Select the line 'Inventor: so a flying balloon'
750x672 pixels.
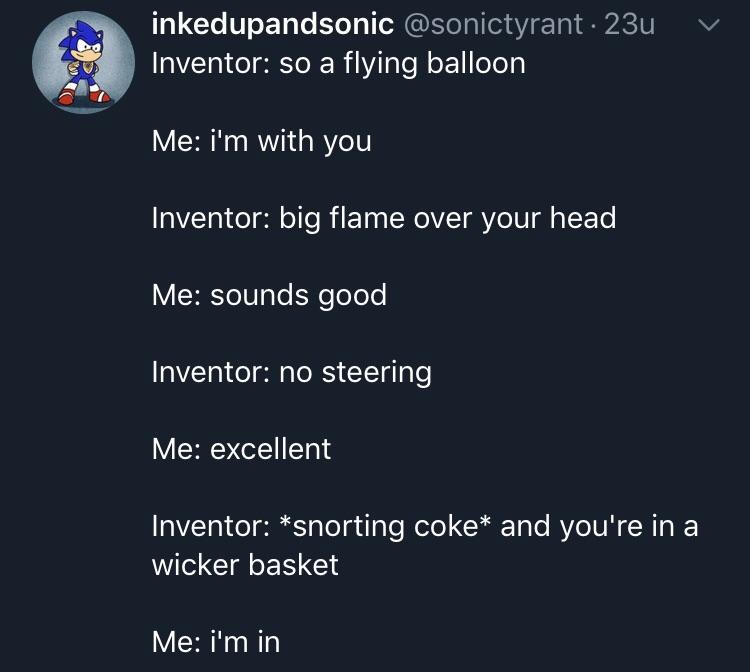coord(339,64)
